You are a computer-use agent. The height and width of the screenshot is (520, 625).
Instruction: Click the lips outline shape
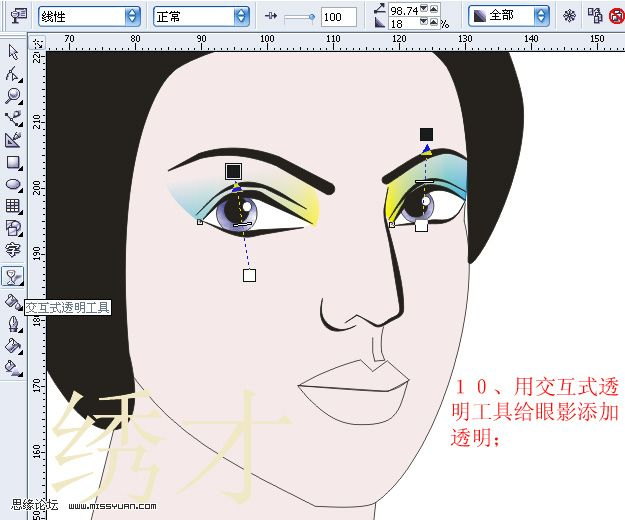(x=354, y=392)
